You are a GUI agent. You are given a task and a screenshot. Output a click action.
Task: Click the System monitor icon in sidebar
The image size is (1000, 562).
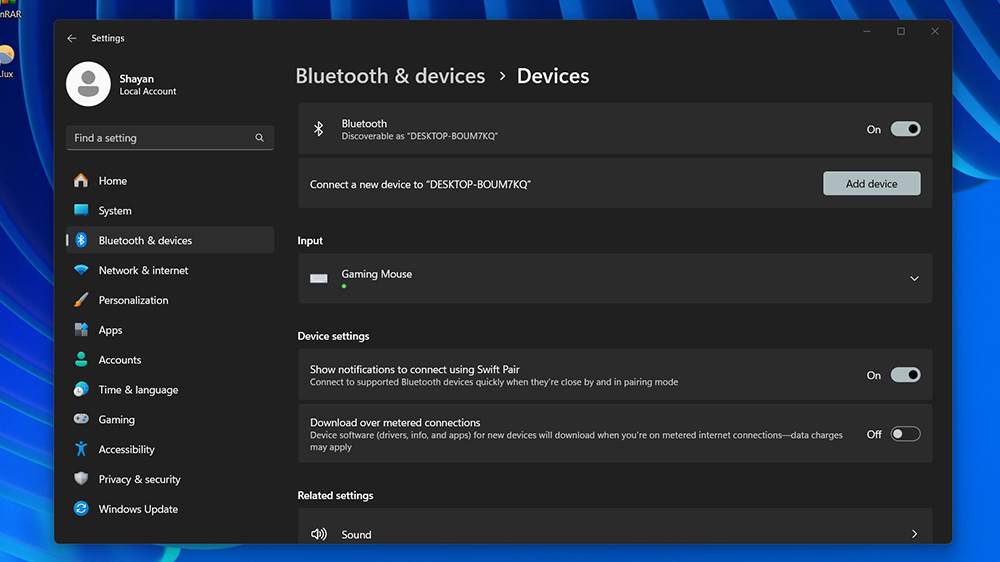click(x=81, y=210)
